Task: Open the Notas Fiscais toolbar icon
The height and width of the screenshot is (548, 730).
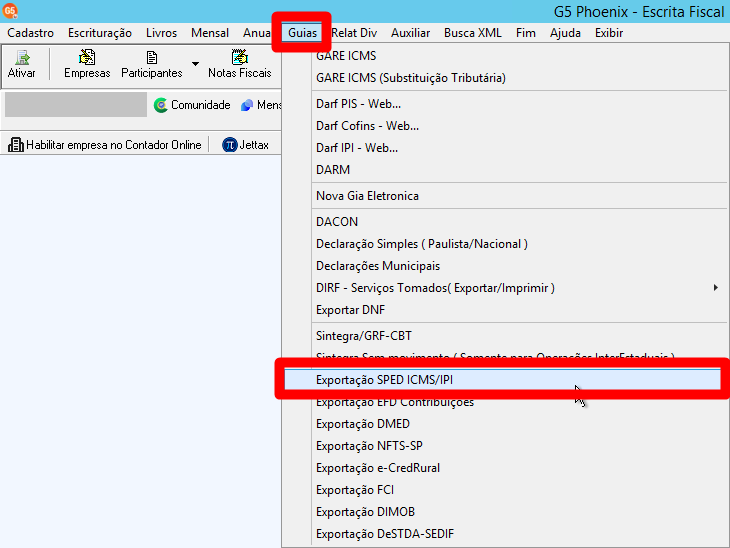Action: 240,64
